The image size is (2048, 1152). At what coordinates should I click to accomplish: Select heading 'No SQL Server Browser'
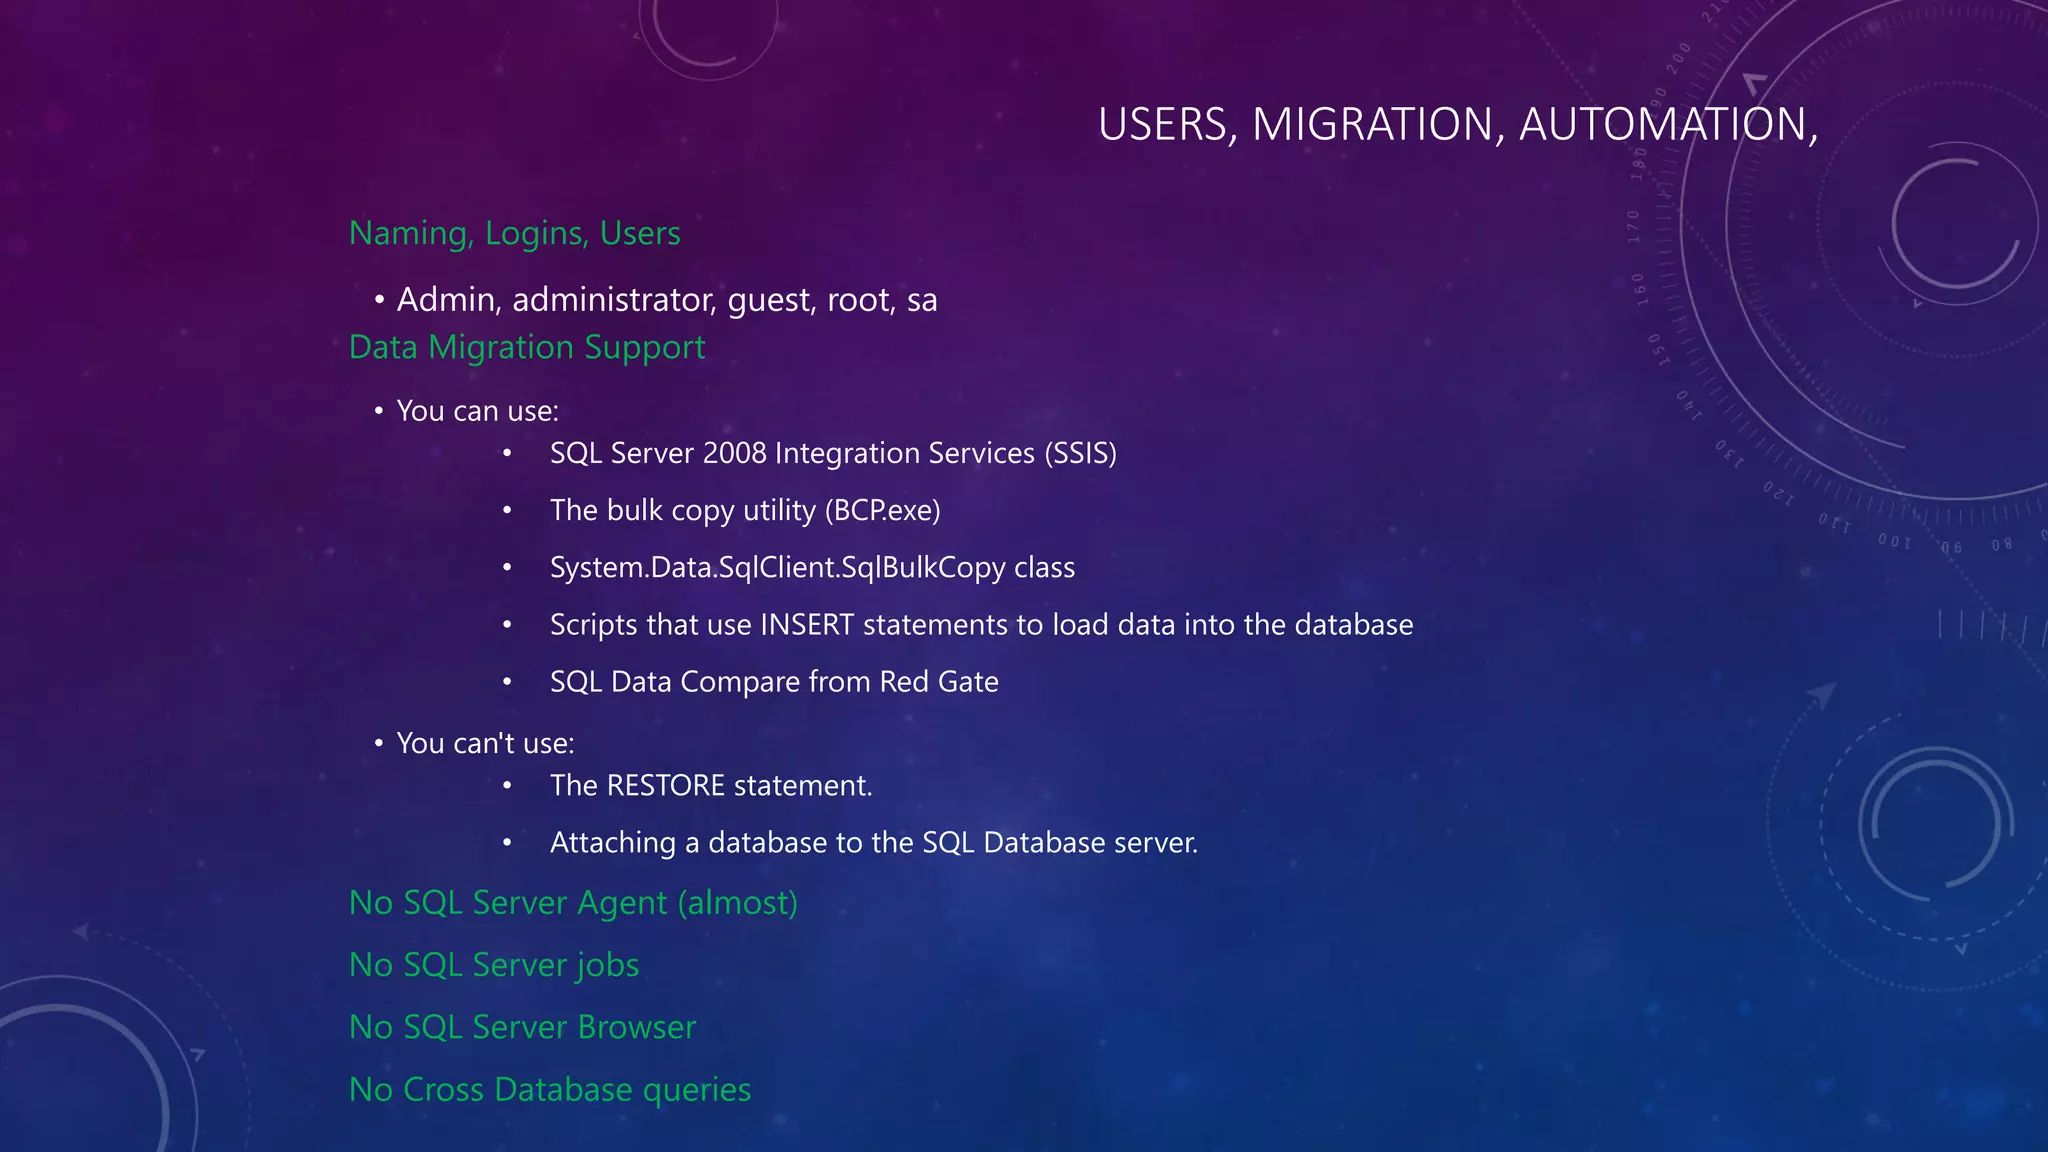click(x=522, y=1028)
